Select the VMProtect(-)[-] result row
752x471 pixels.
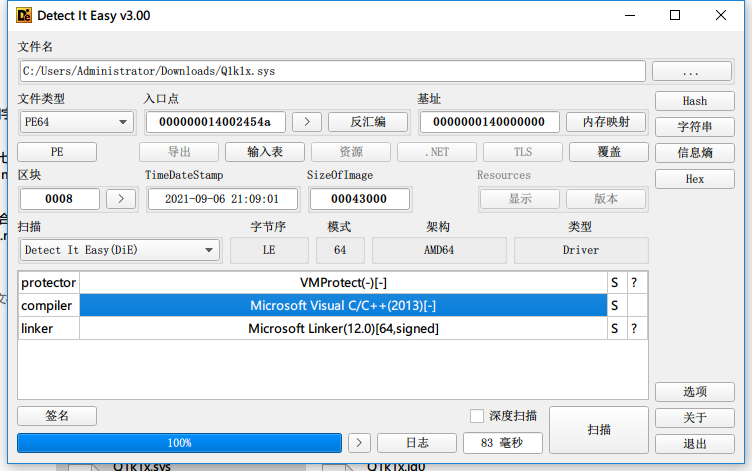point(343,283)
